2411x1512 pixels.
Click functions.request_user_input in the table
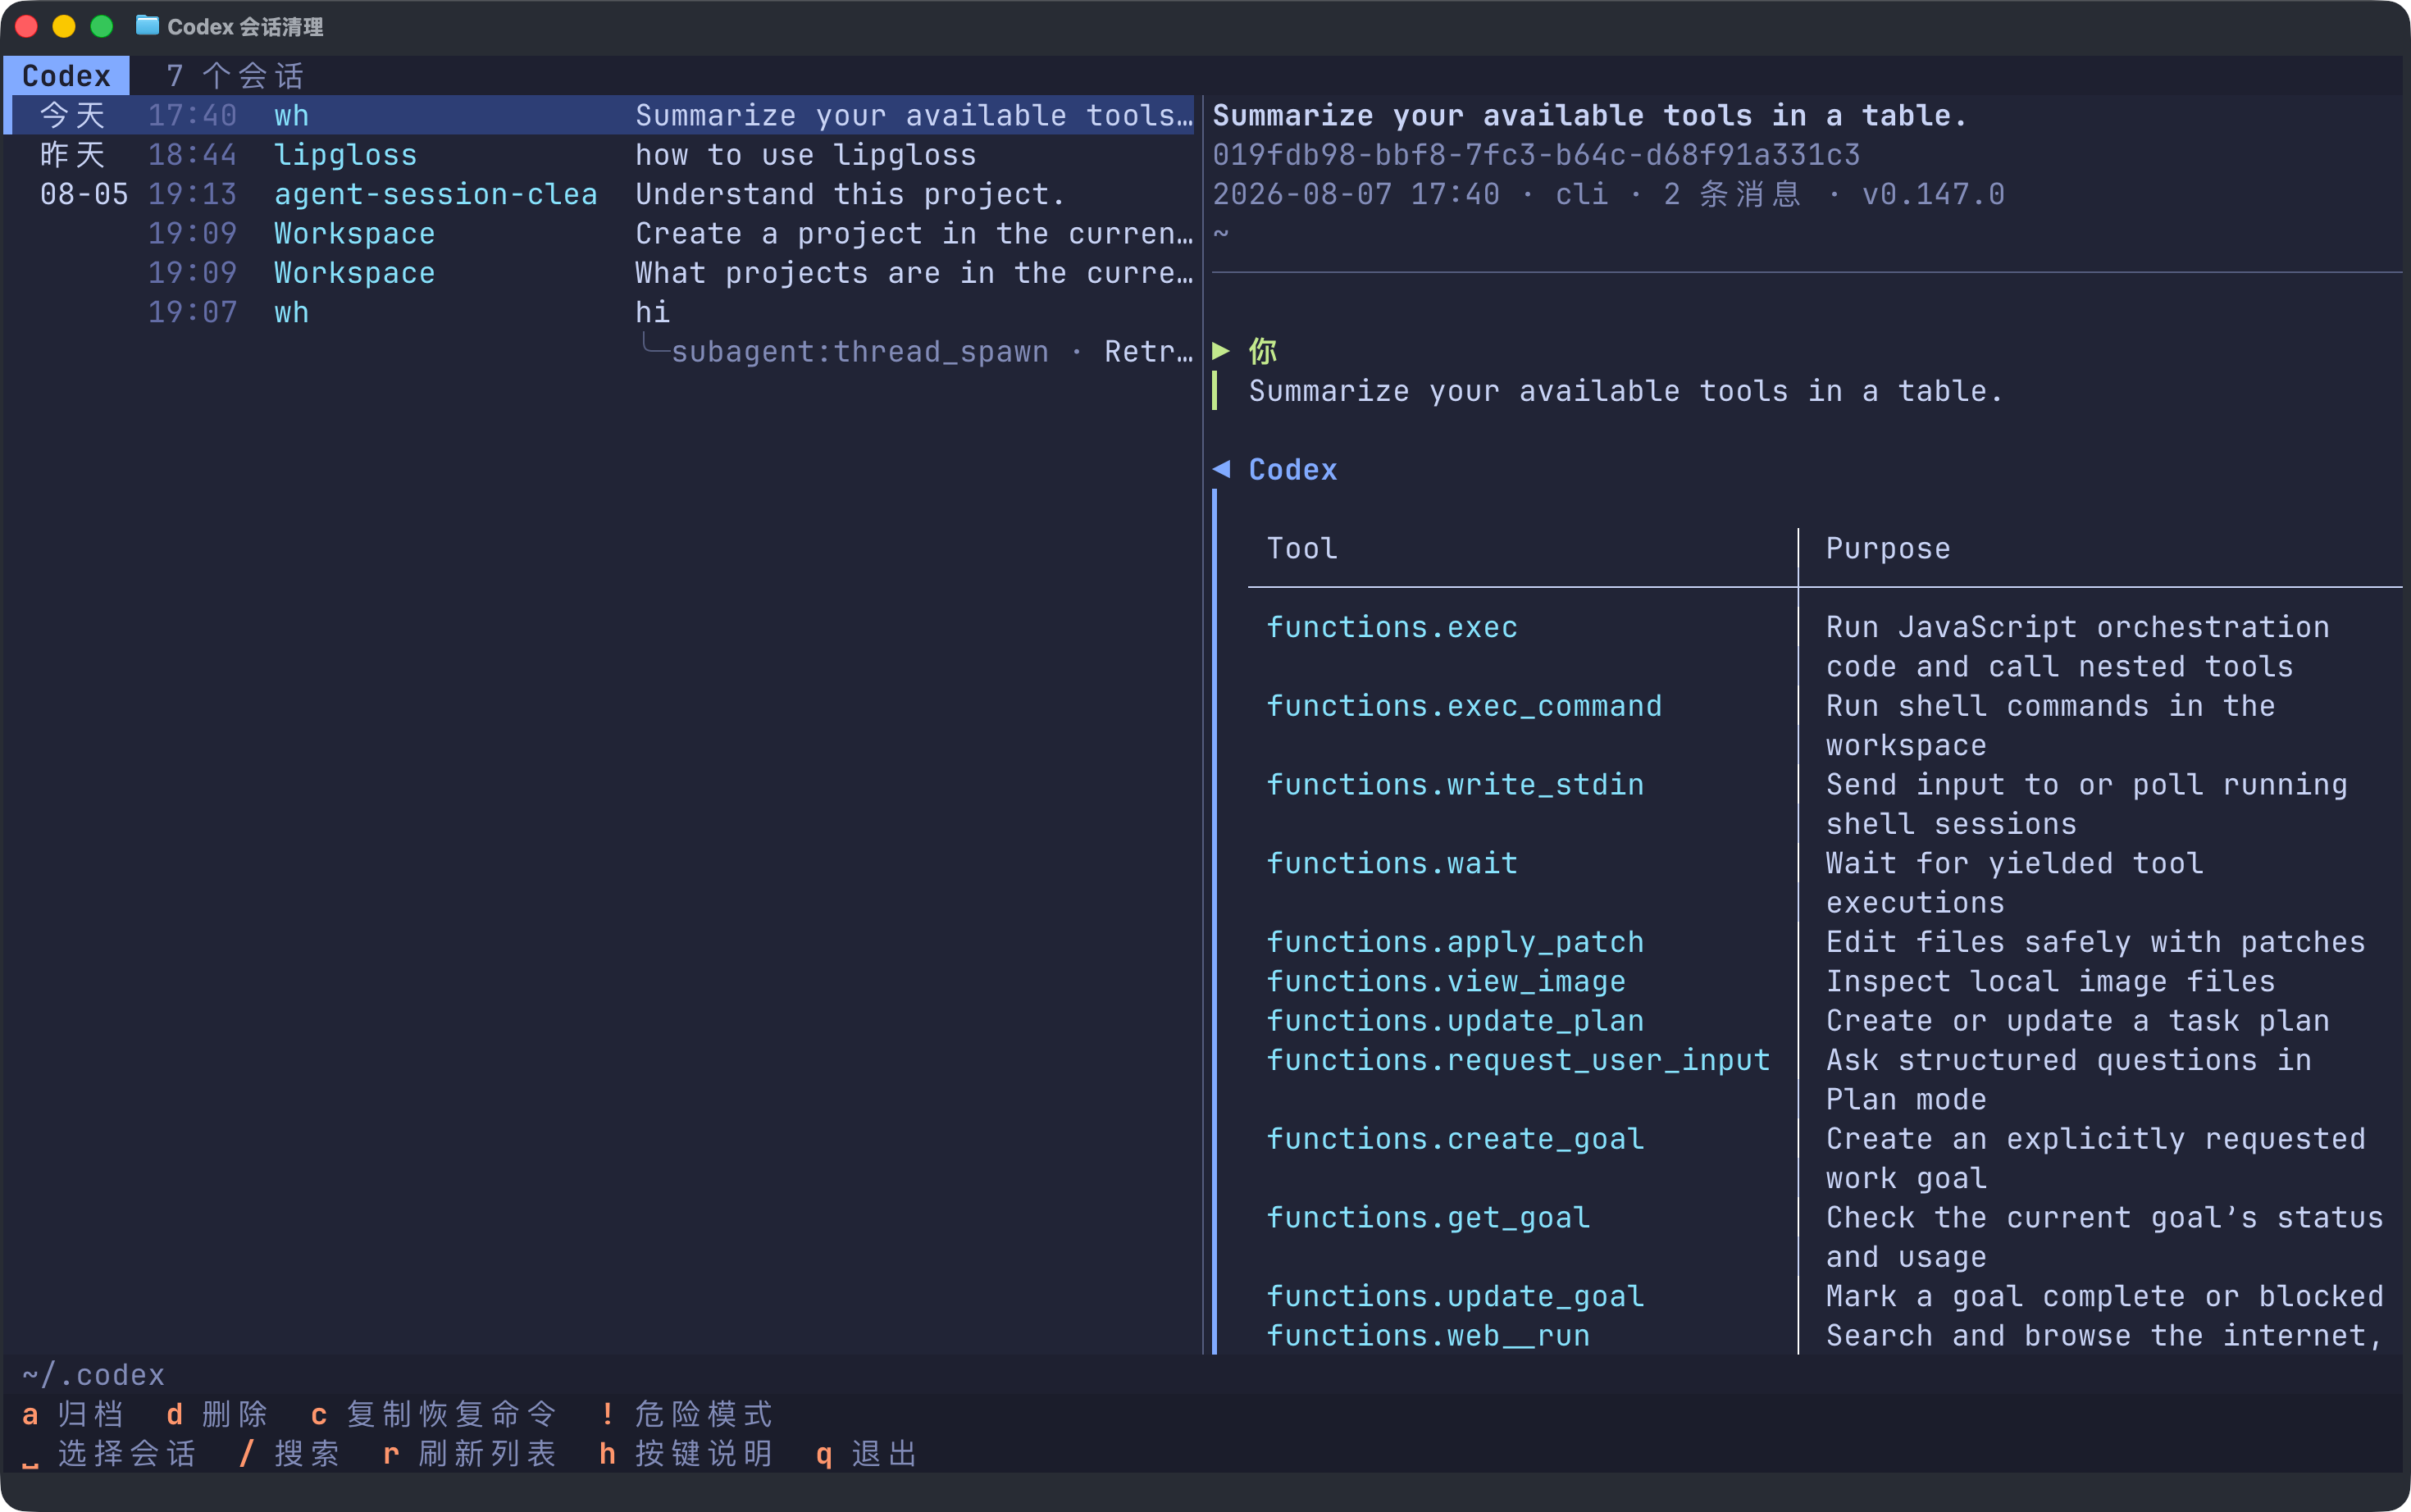coord(1518,1060)
